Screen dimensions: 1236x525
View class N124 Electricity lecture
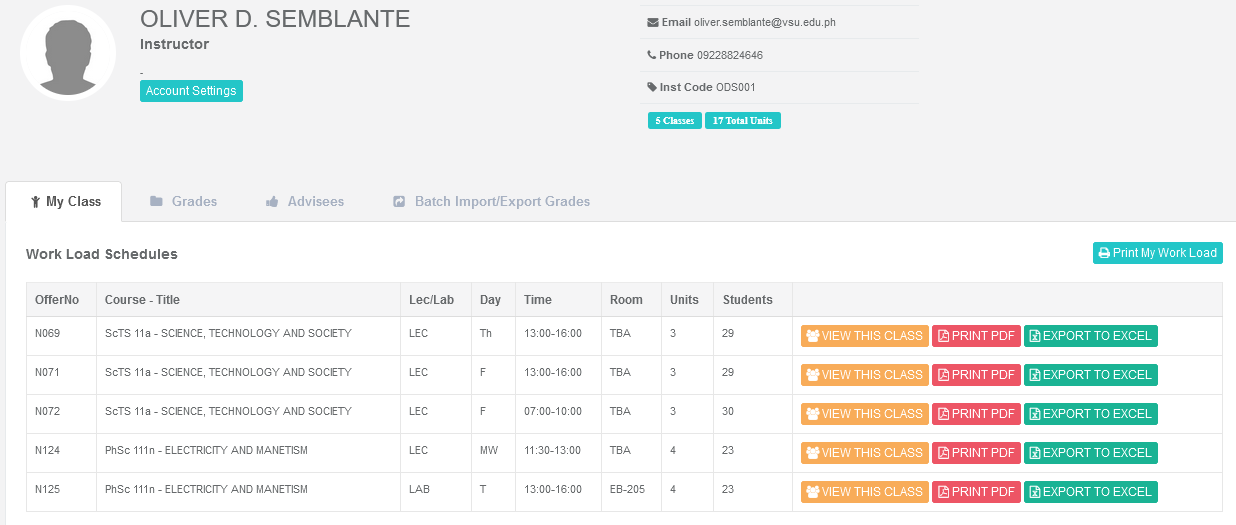click(x=864, y=453)
